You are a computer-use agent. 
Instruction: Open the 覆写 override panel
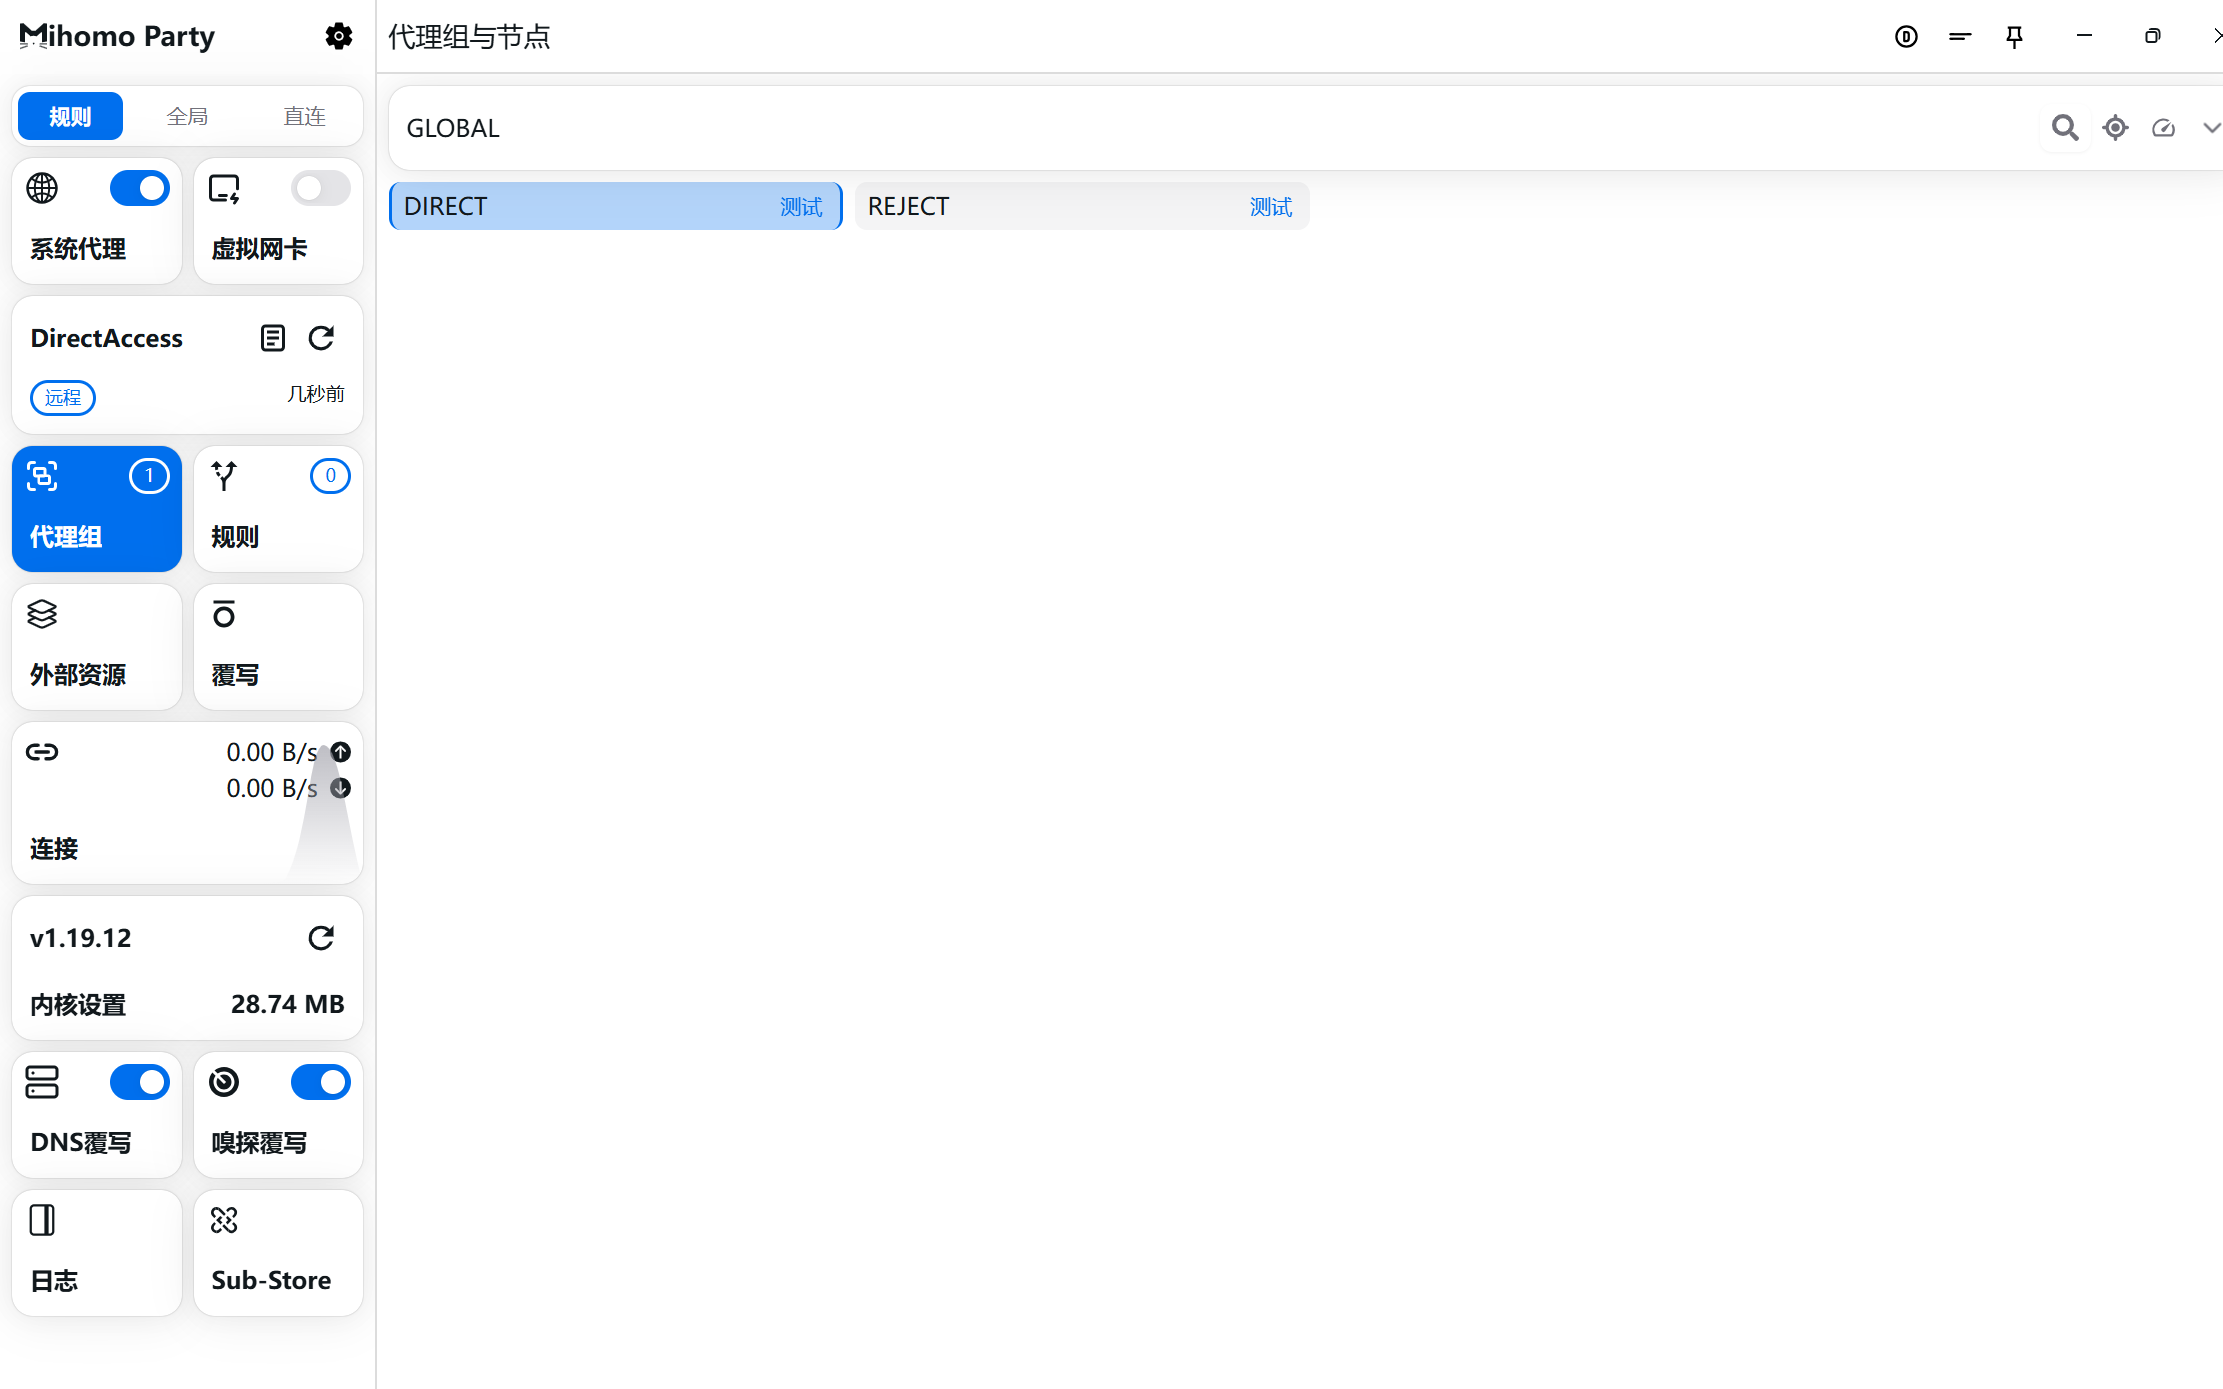click(x=278, y=646)
